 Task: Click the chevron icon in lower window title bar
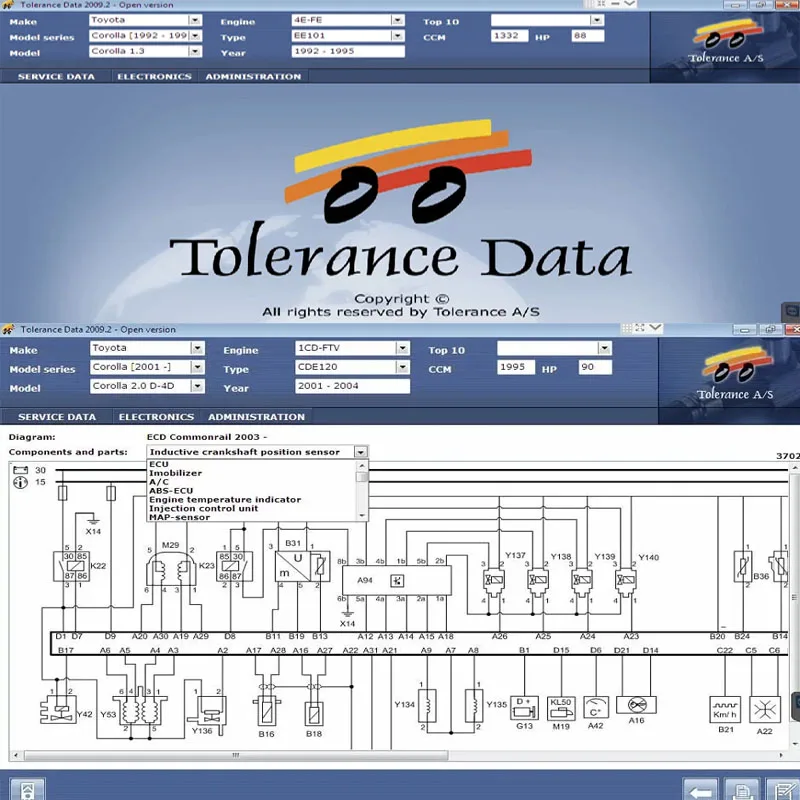(x=655, y=328)
